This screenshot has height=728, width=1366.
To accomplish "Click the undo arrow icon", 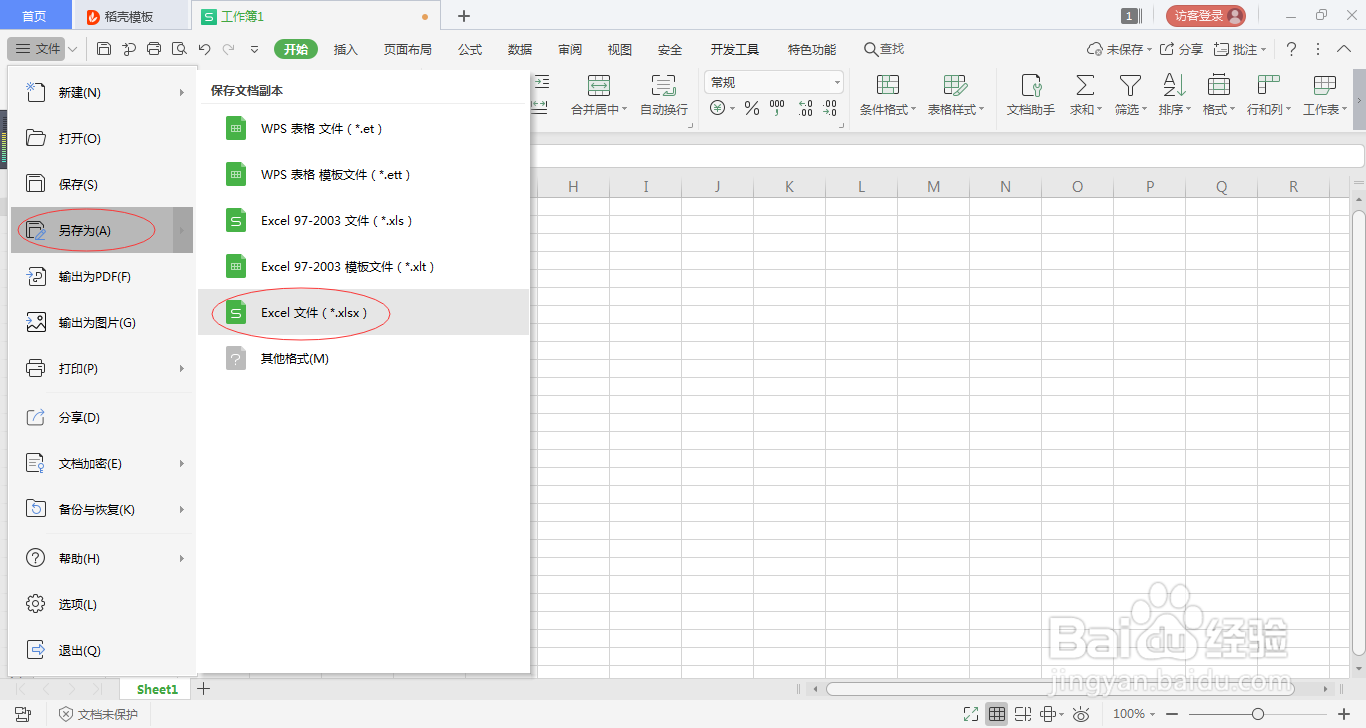I will [204, 49].
